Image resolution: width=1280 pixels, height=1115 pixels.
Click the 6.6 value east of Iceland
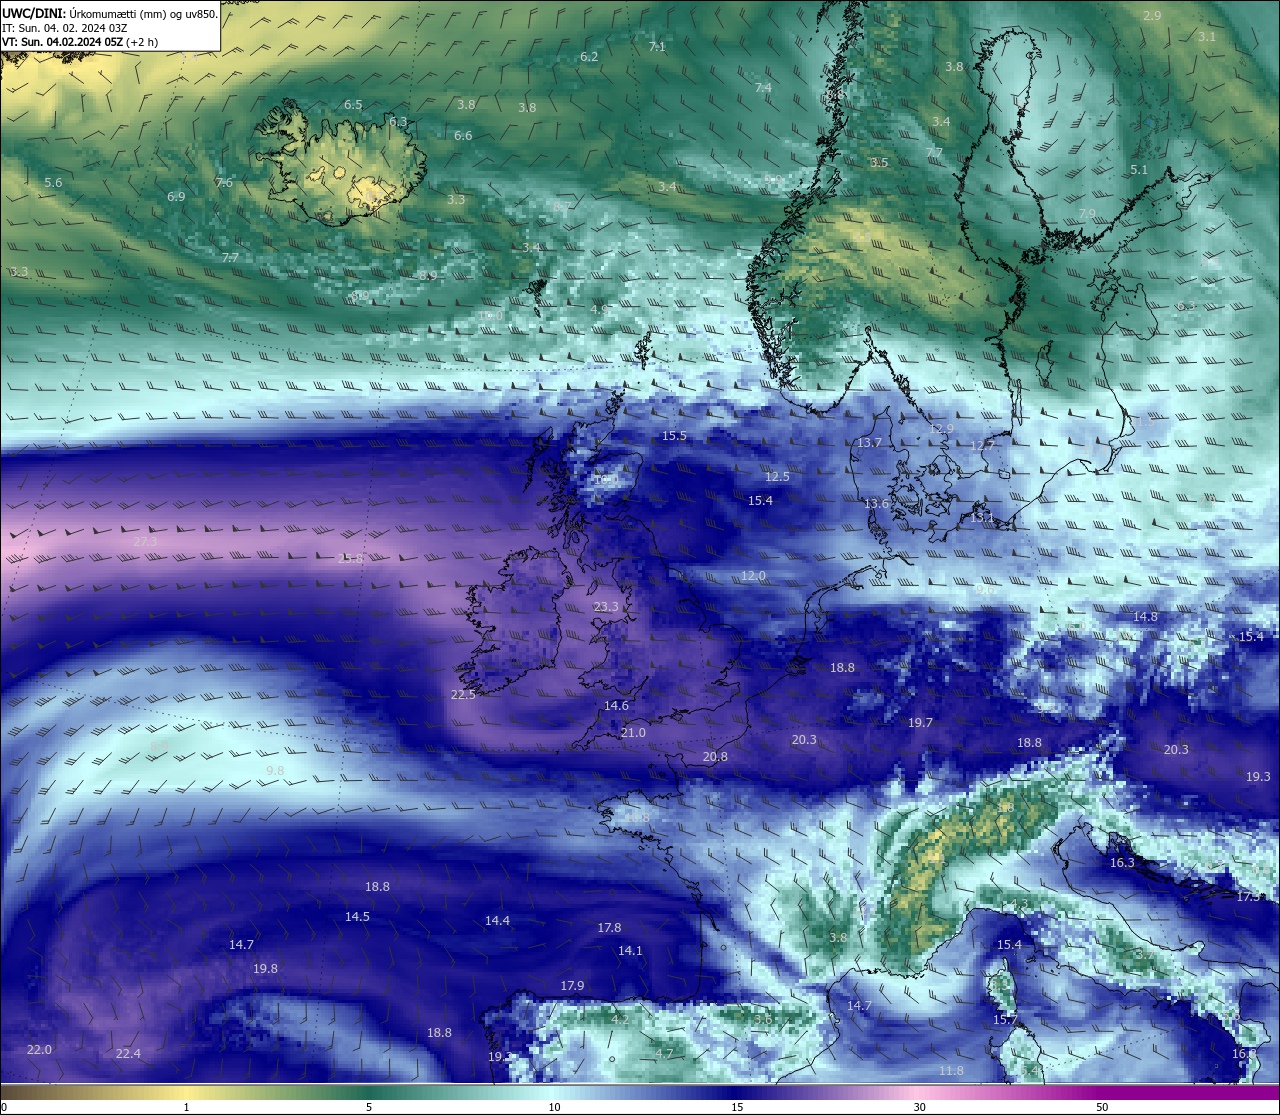point(463,135)
